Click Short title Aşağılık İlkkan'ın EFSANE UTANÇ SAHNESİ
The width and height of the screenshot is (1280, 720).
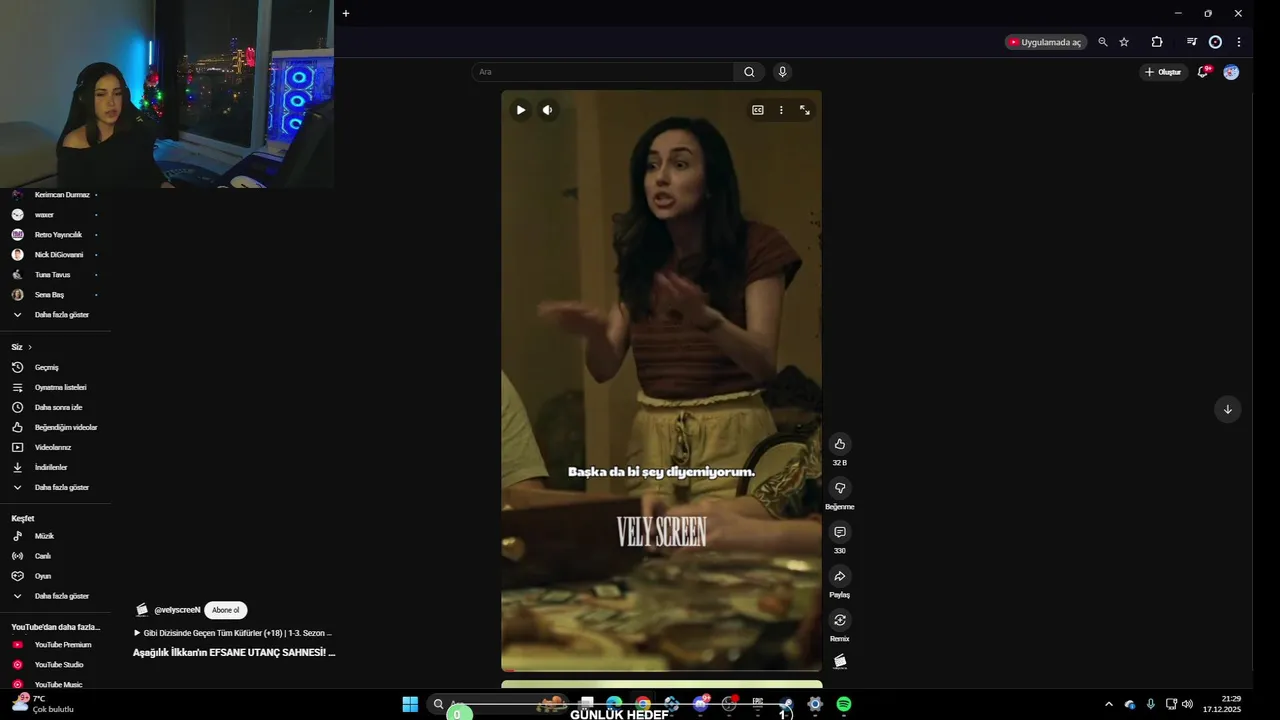(x=234, y=653)
